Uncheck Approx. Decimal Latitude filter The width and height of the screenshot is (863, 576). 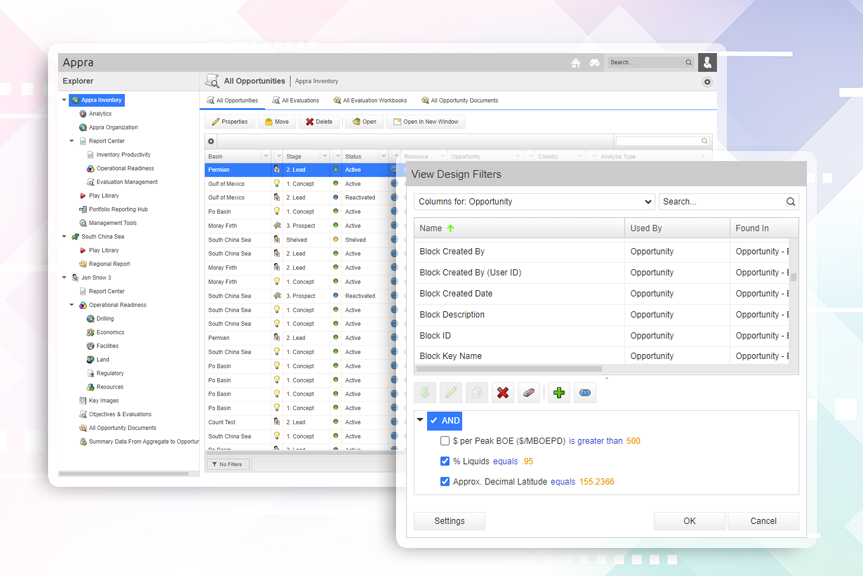click(x=445, y=482)
